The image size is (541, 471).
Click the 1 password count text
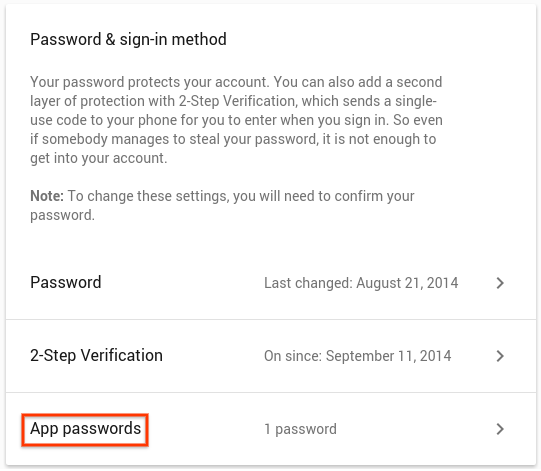pyautogui.click(x=300, y=430)
